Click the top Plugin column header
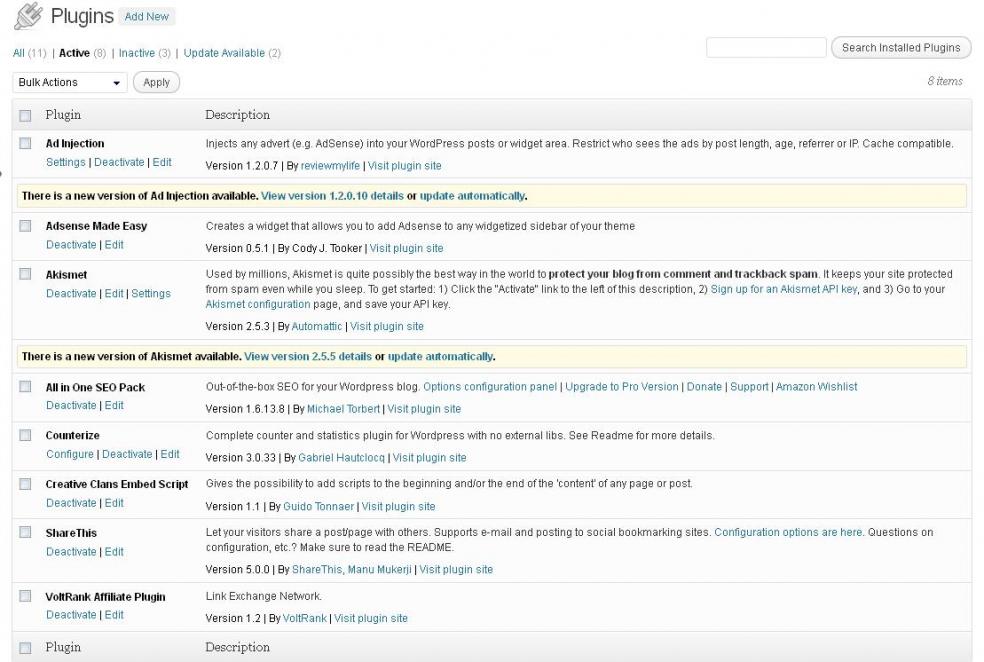Viewport: 984px width, 662px height. (x=63, y=115)
